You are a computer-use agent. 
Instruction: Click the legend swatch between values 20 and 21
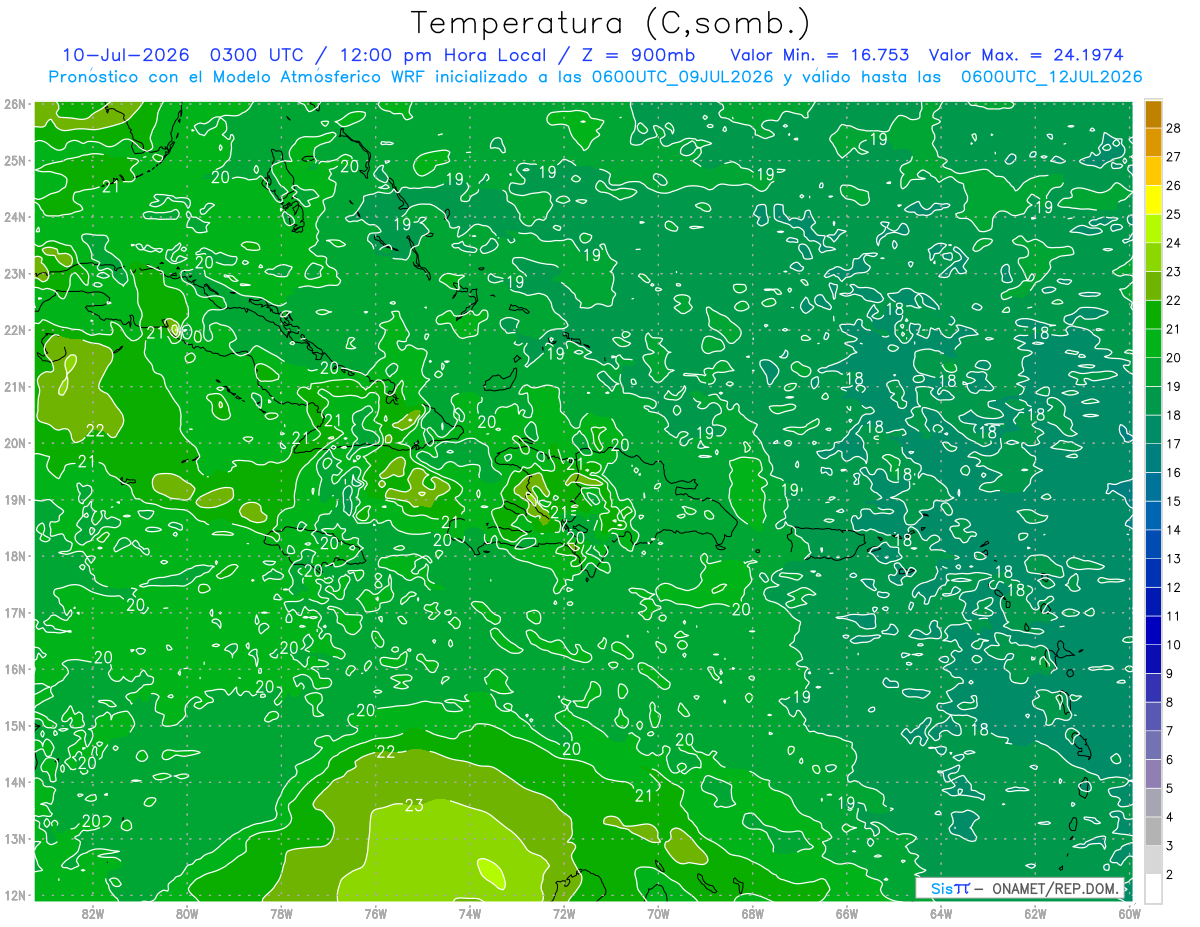click(1153, 343)
